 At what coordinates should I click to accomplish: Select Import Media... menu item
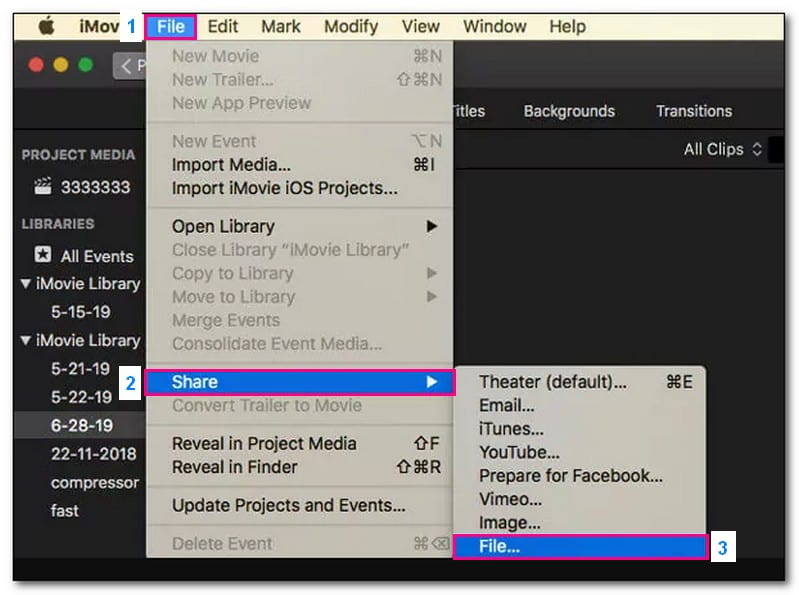point(231,164)
